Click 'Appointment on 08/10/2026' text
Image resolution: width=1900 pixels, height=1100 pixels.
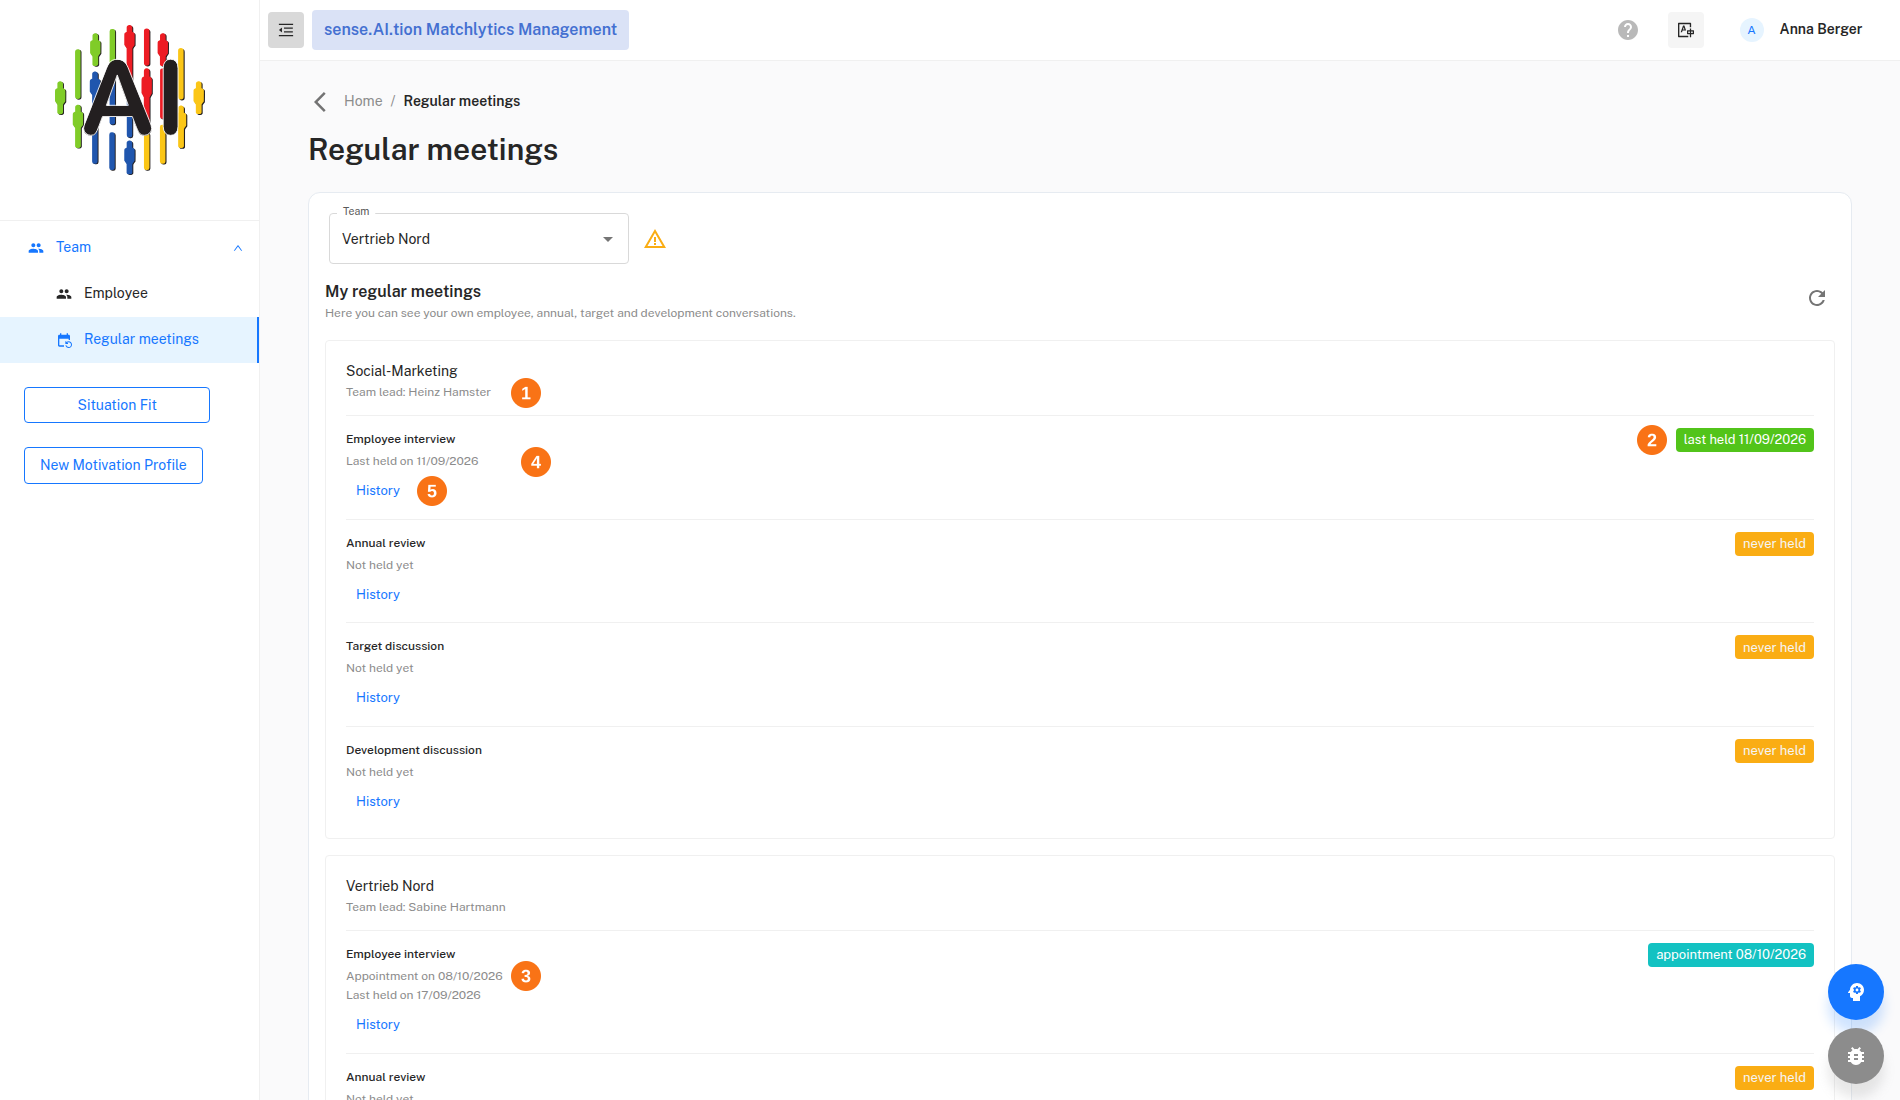coord(424,976)
